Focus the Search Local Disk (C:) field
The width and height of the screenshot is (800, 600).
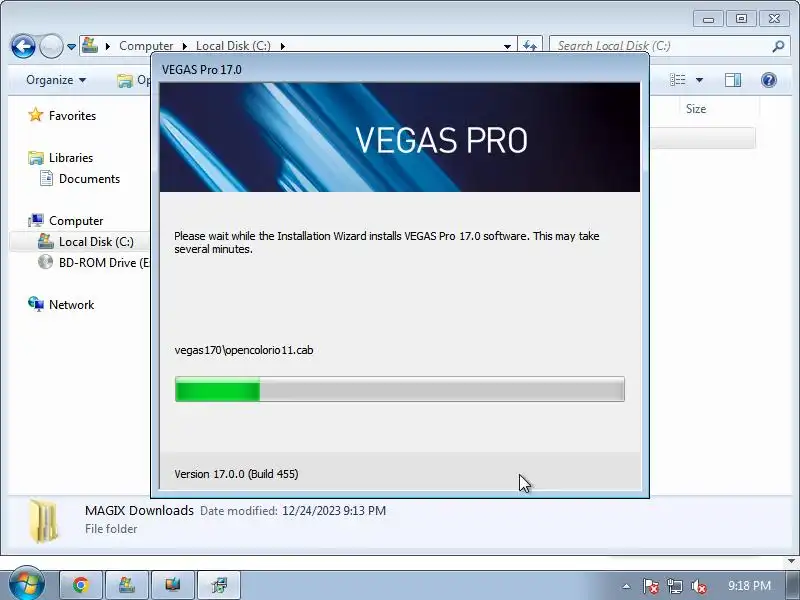pyautogui.click(x=663, y=46)
